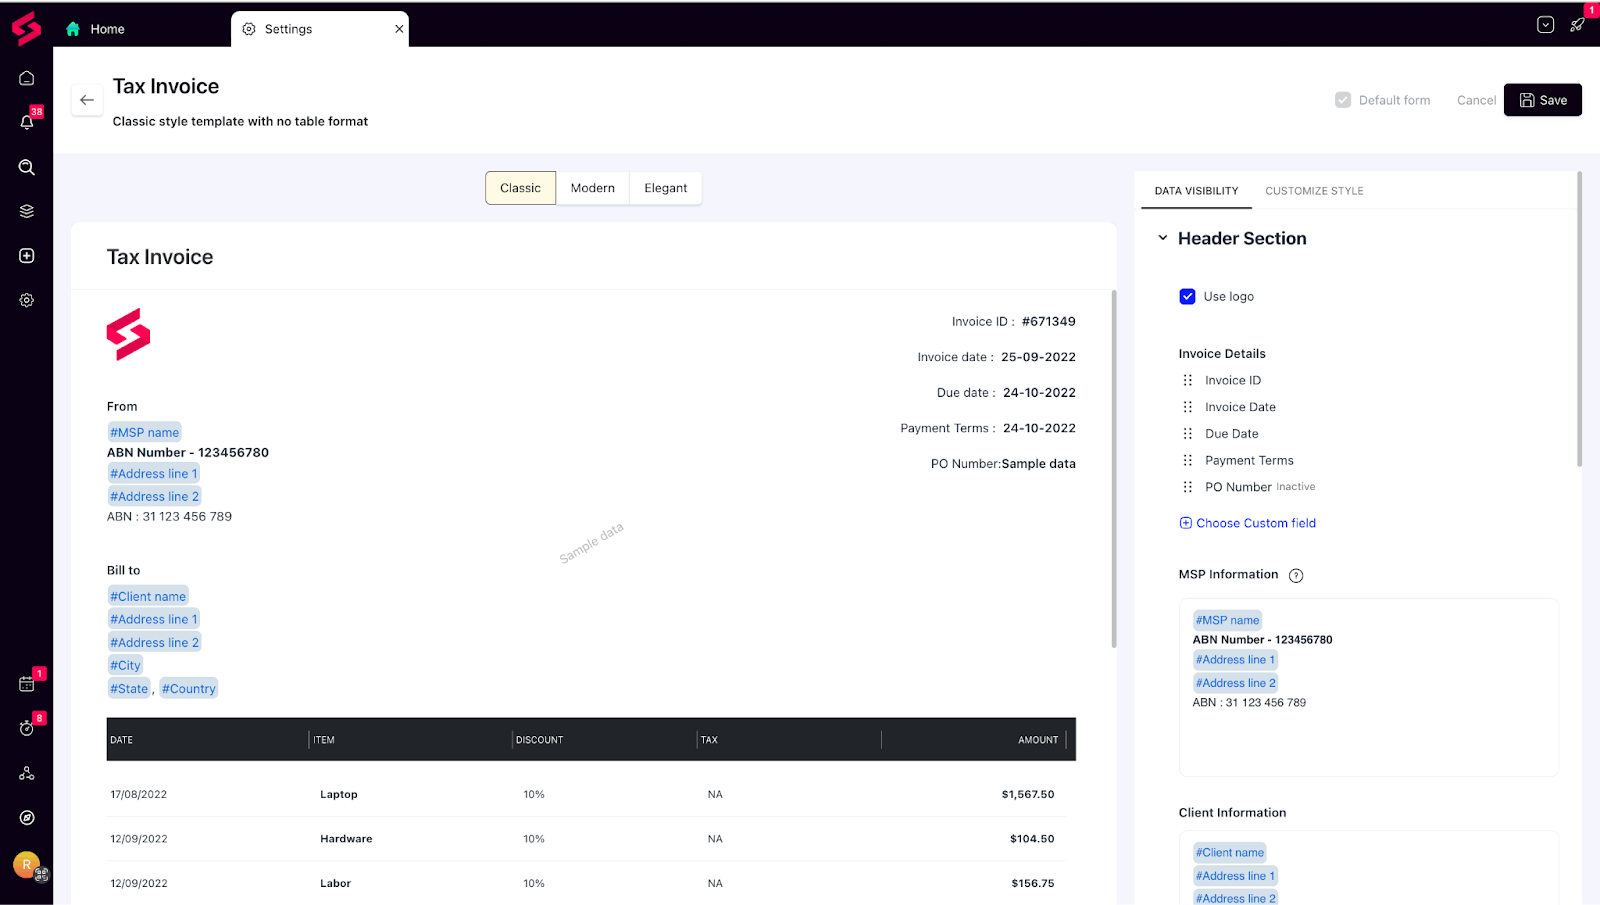Open the stopwatch icon with 8 badge
Viewport: 1600px width, 905px height.
(27, 728)
